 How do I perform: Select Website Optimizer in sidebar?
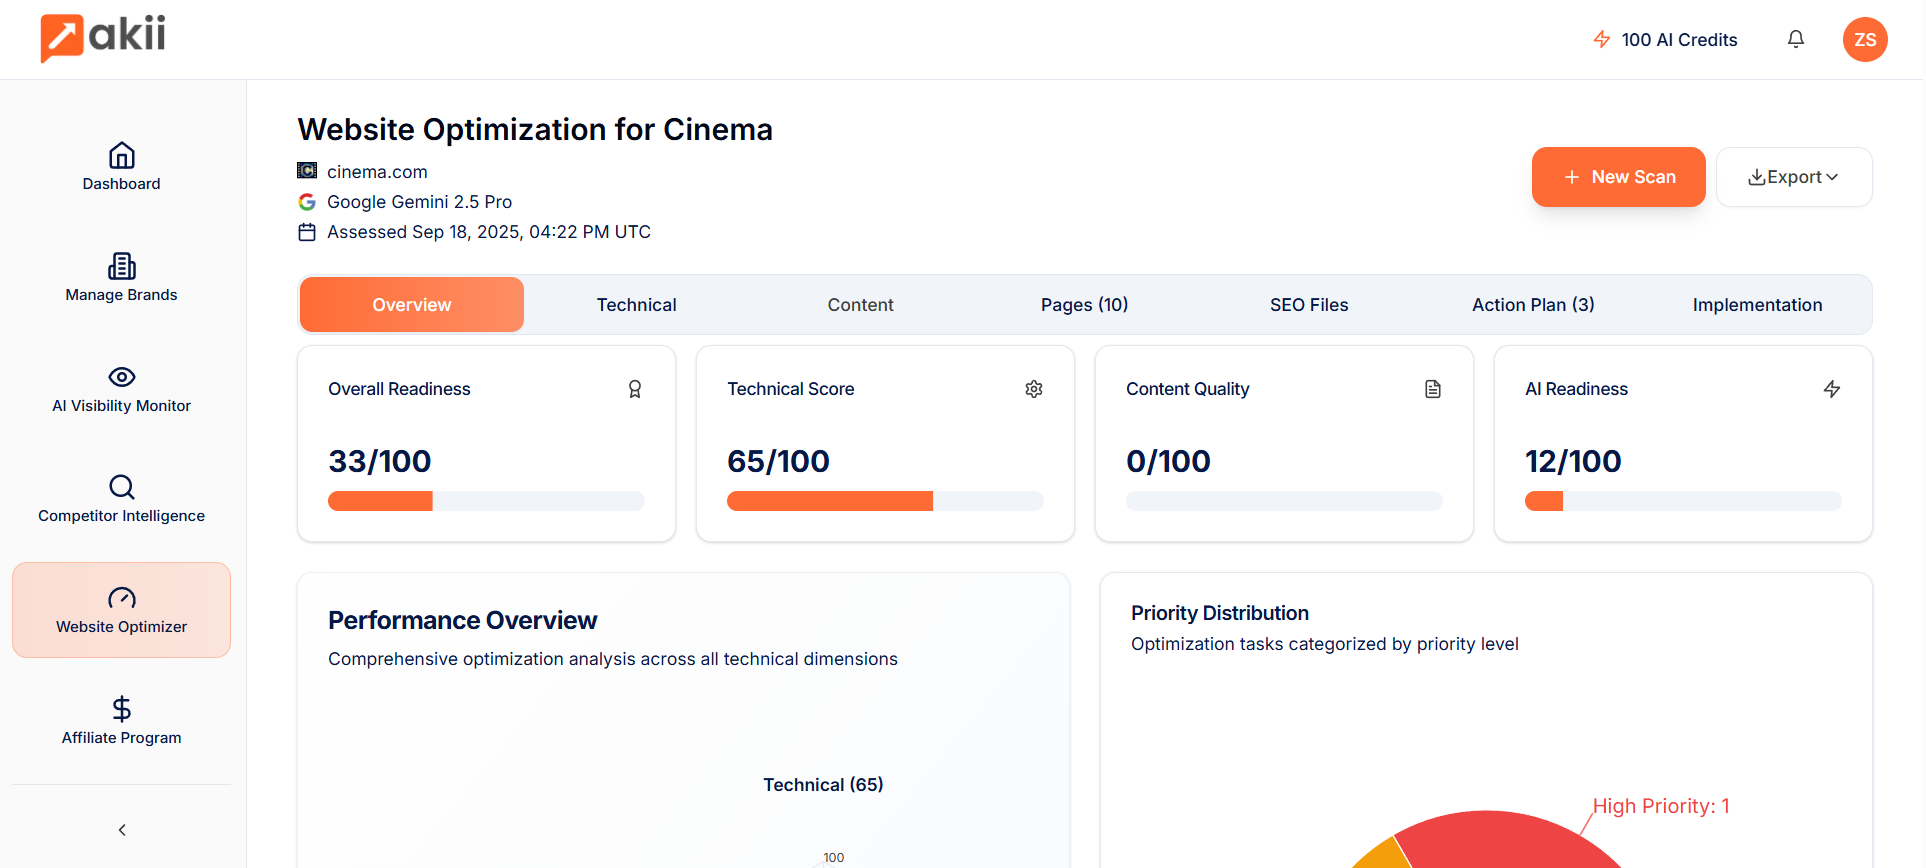[122, 610]
